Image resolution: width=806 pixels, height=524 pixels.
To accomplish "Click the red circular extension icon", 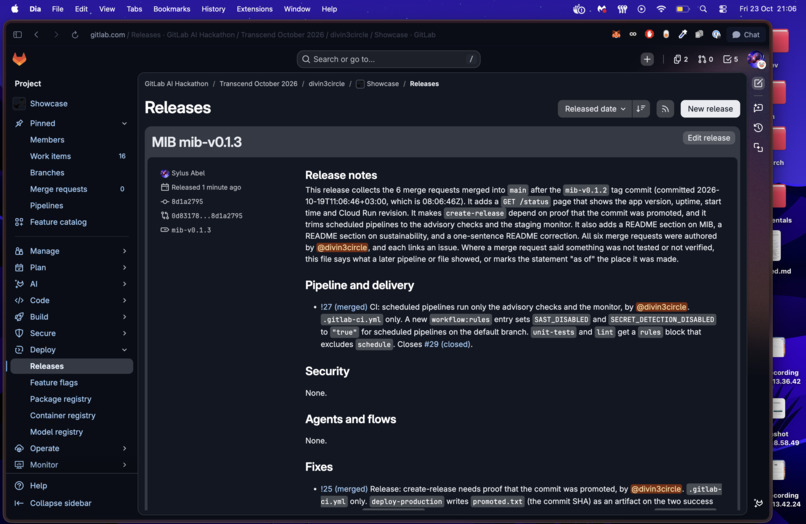I will click(x=649, y=34).
